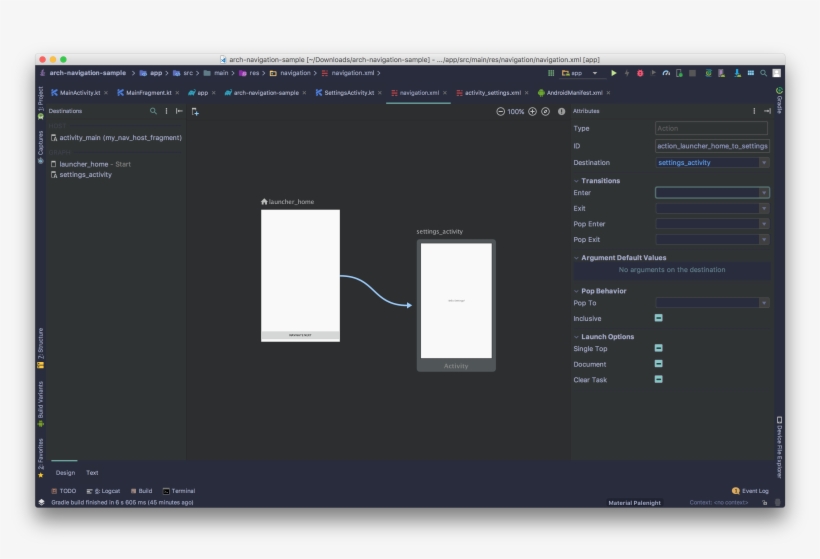Open the SDK Manager download icon
The image size is (820, 559).
point(737,73)
